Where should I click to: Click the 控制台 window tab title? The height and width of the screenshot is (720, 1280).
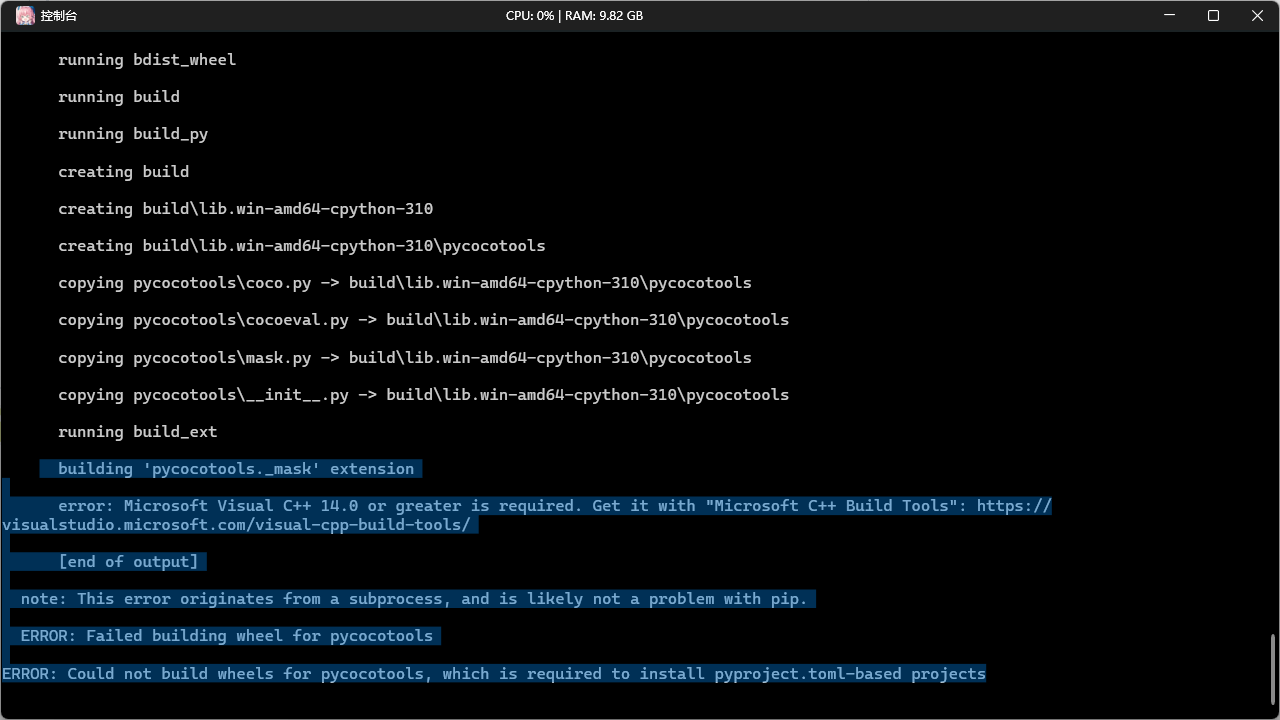point(58,15)
